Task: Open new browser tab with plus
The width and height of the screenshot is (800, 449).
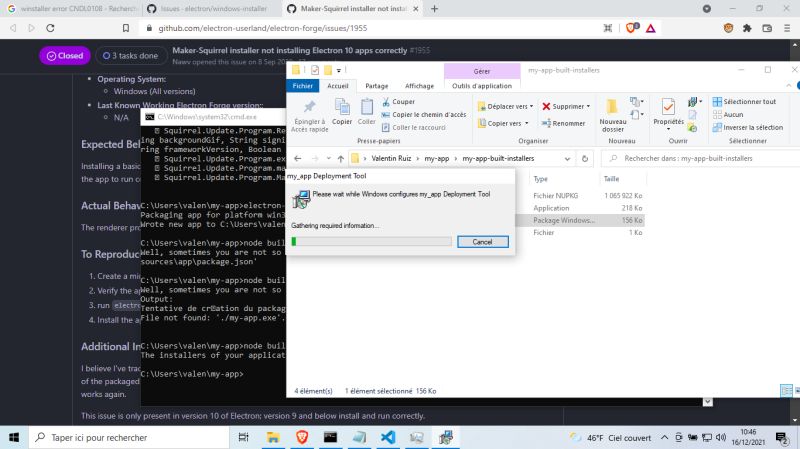Action: coord(434,9)
